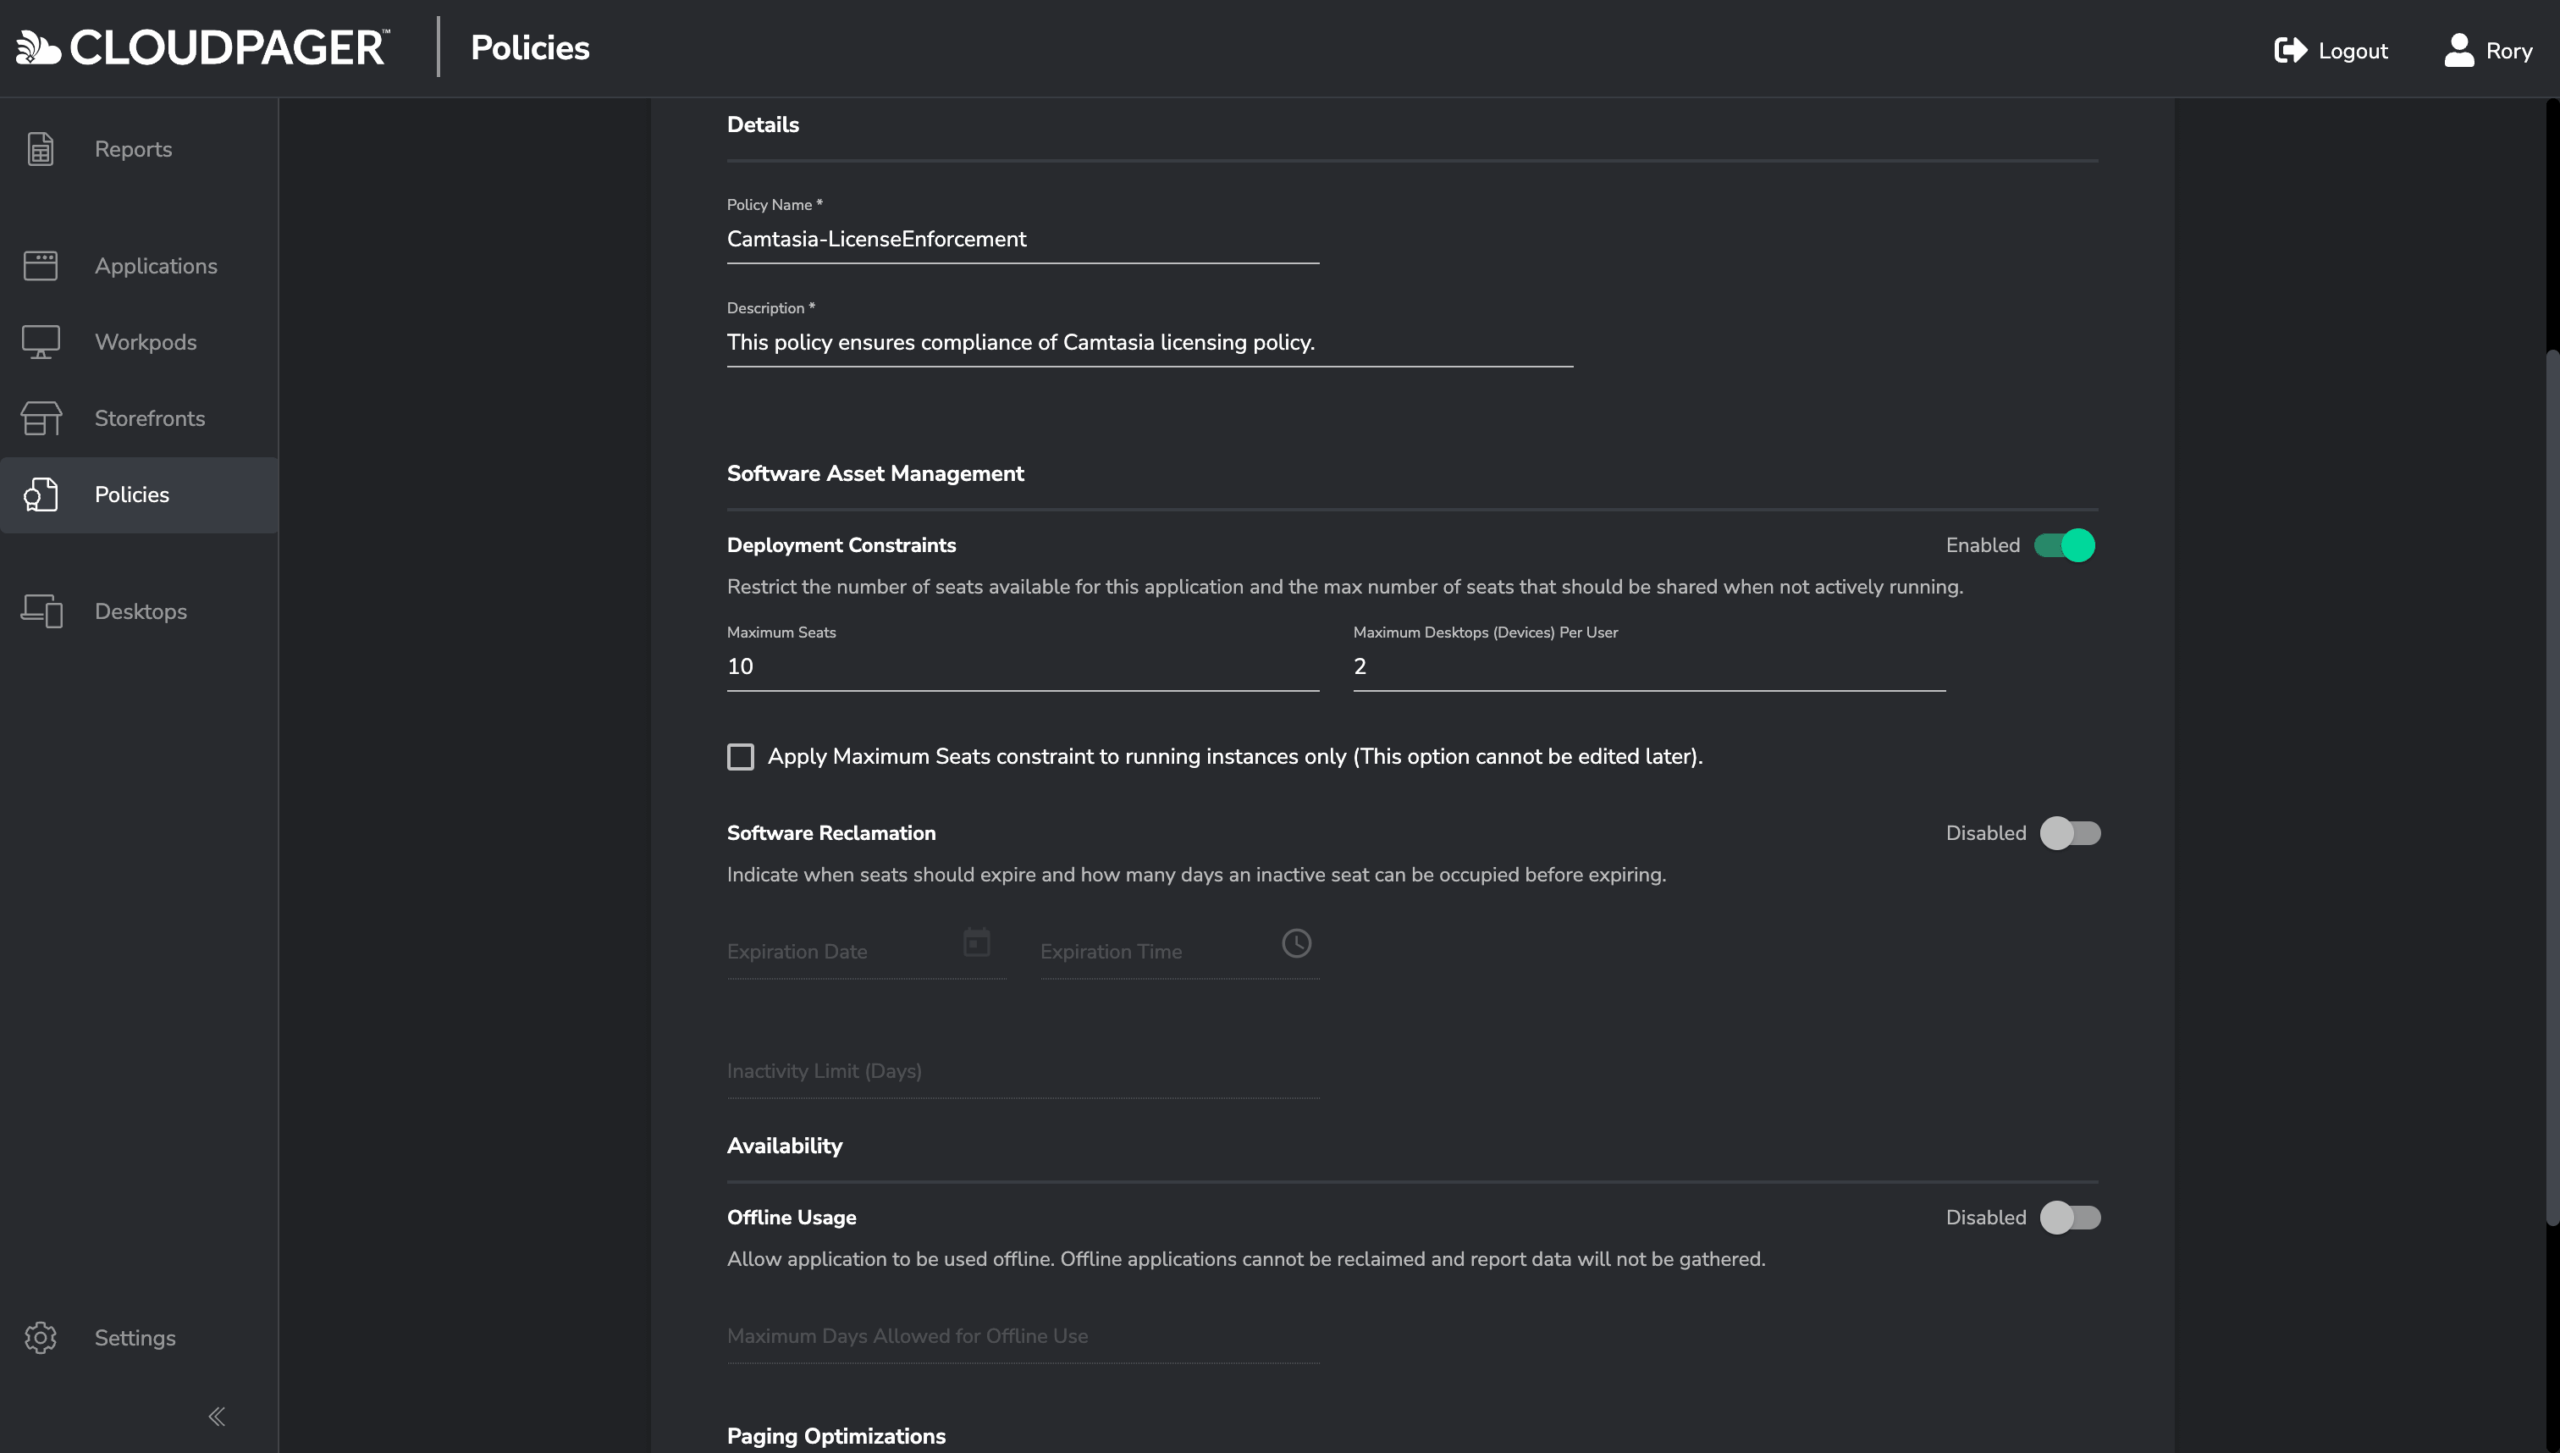Screen dimensions: 2560x1453
Task: Click the Logout link text
Action: click(x=2352, y=51)
